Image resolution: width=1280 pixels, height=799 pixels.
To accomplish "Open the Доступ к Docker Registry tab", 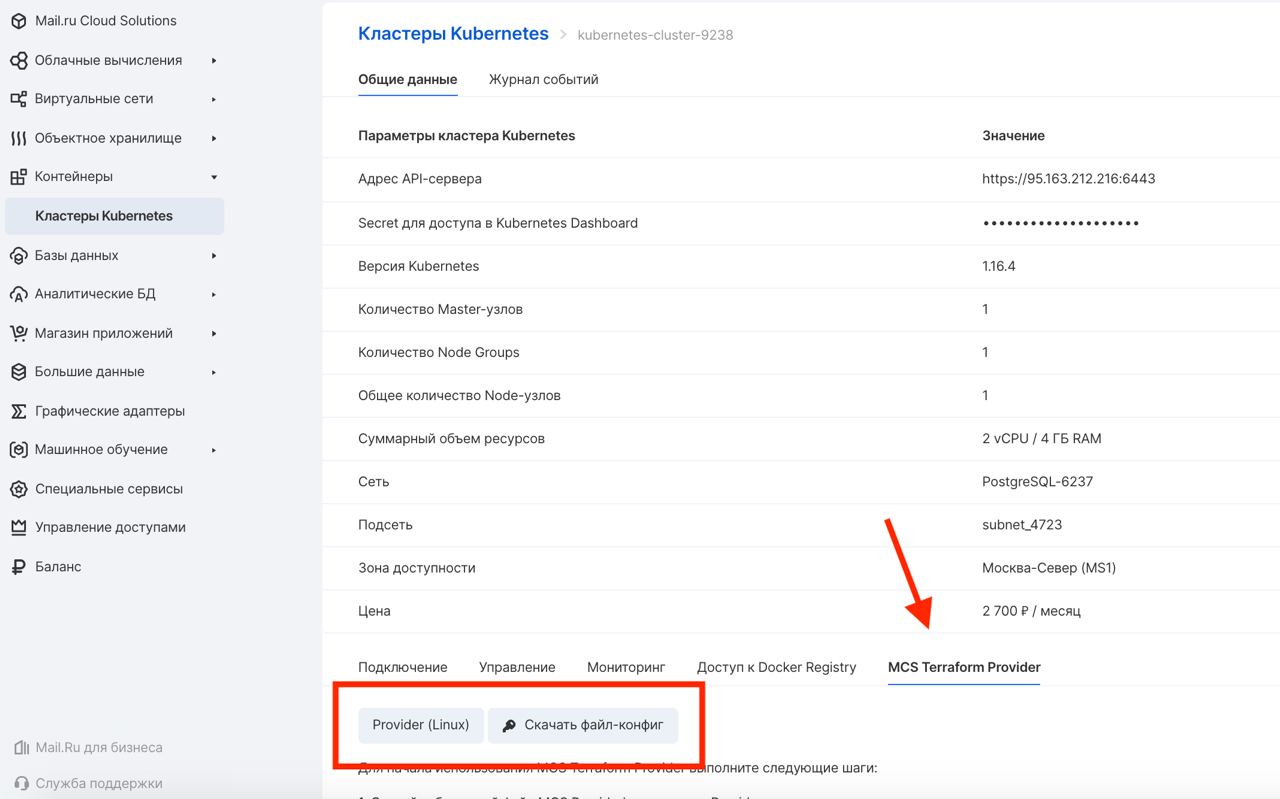I will point(777,667).
